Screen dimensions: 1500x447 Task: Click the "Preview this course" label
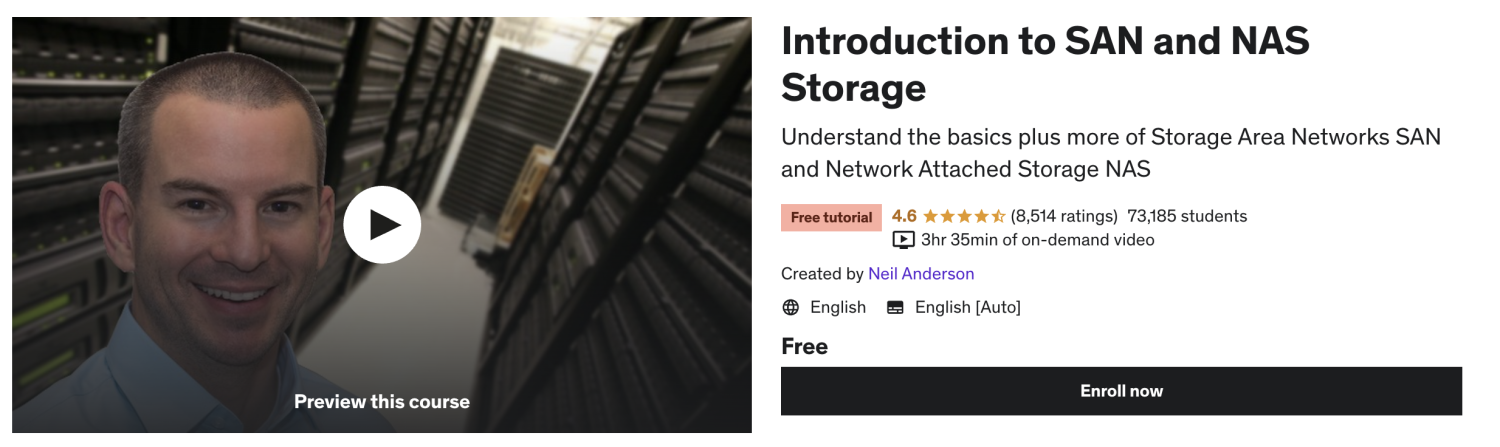(x=382, y=402)
